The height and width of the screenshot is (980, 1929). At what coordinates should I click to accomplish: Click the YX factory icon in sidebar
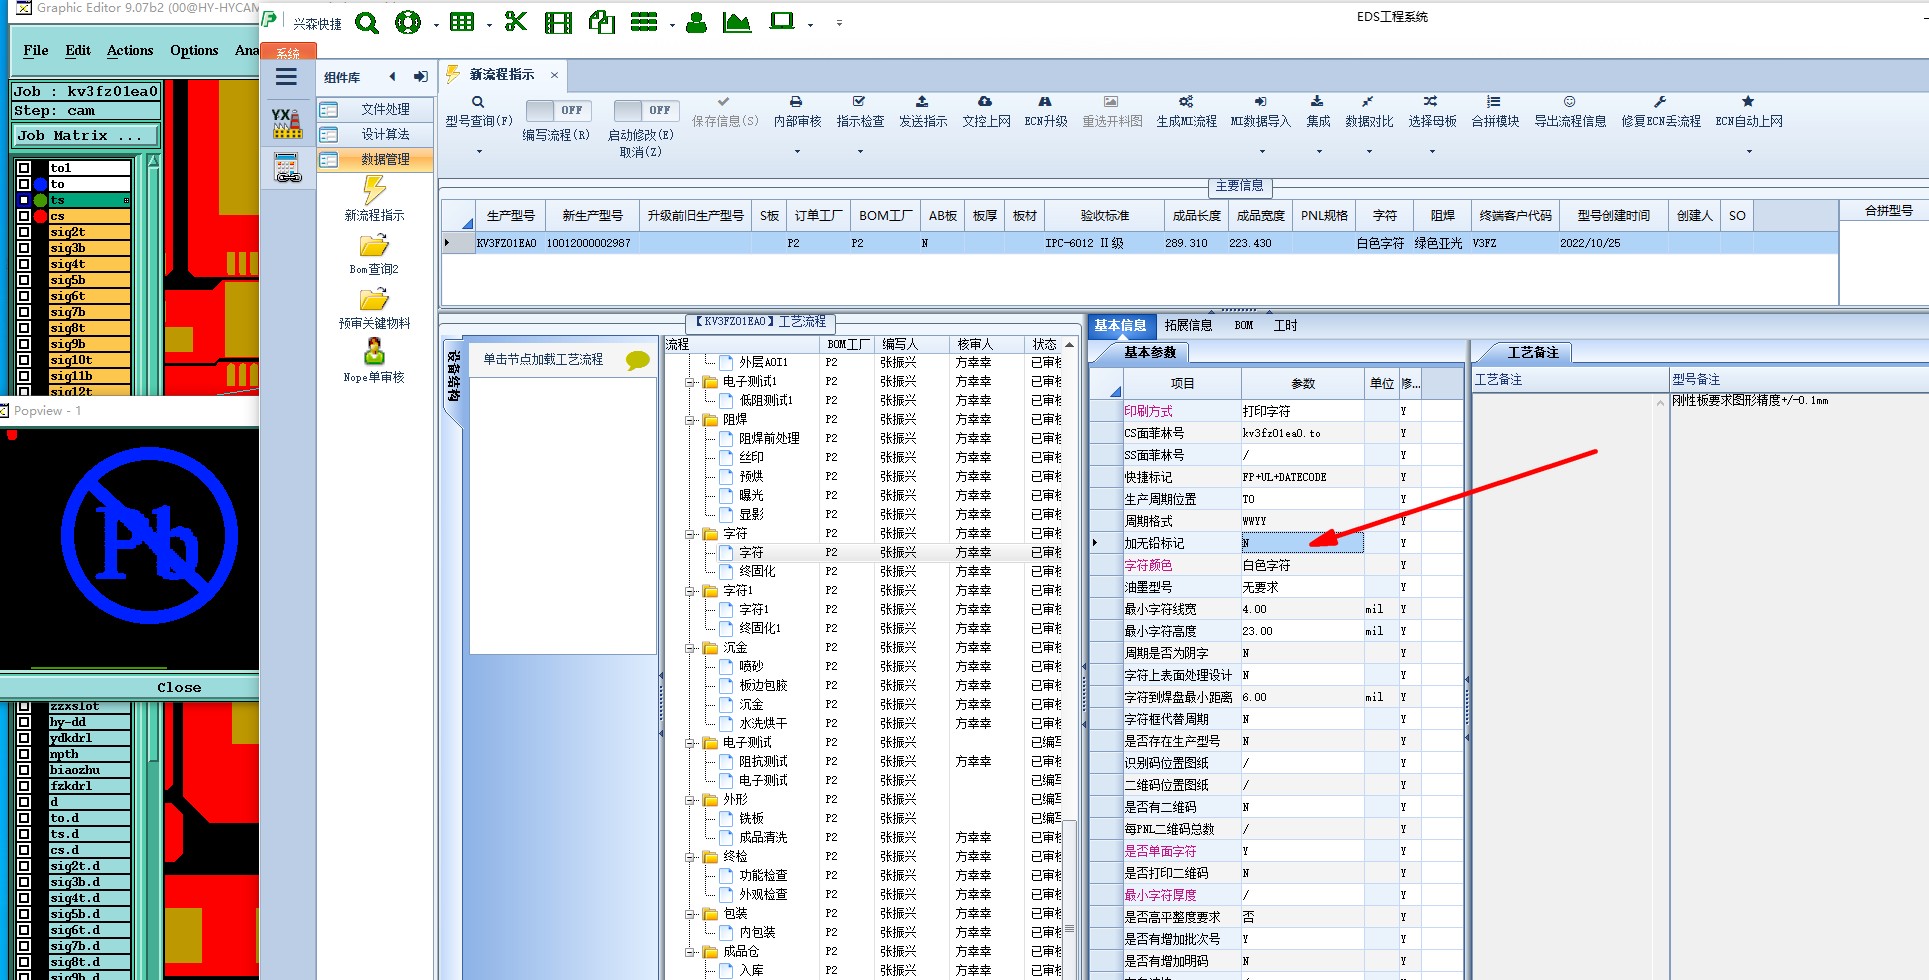point(287,123)
